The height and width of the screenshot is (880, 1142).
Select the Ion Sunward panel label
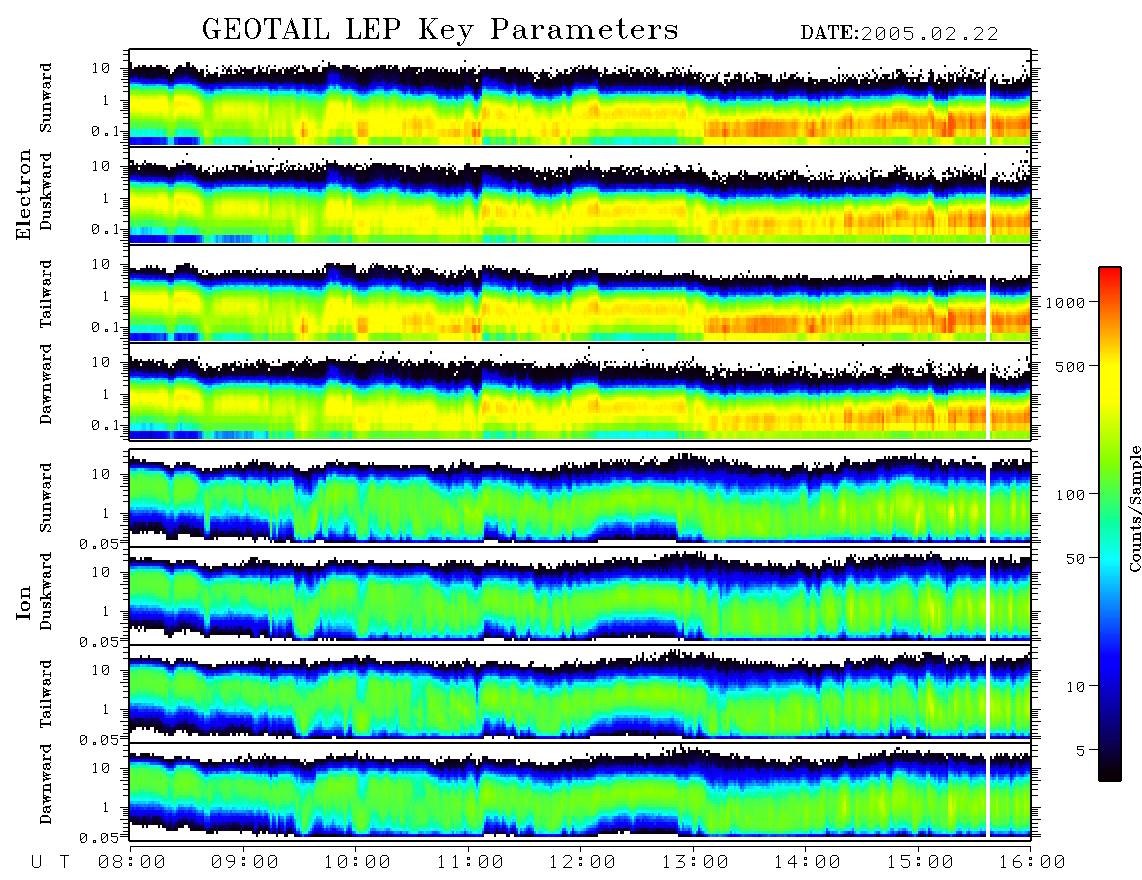46,498
